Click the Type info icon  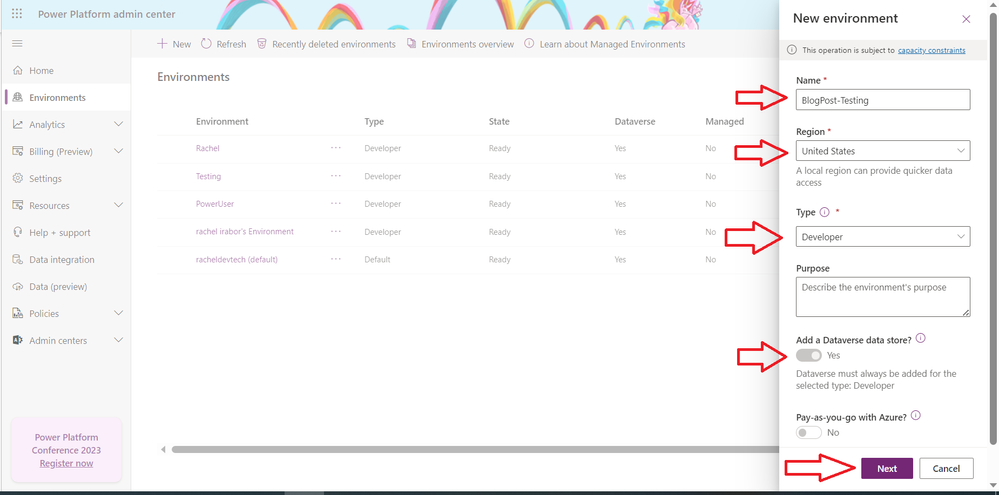point(824,212)
